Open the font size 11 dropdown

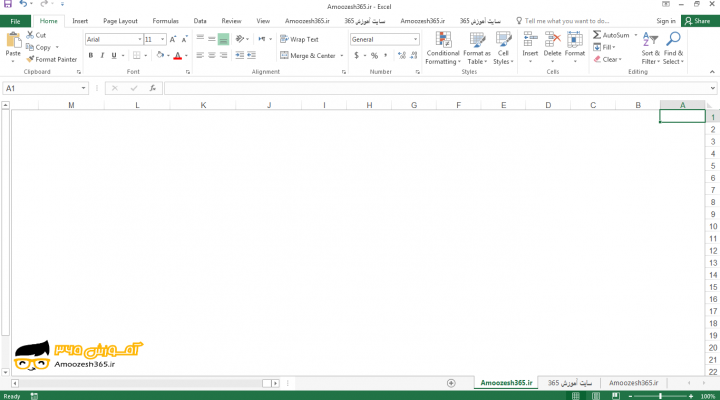click(x=162, y=39)
